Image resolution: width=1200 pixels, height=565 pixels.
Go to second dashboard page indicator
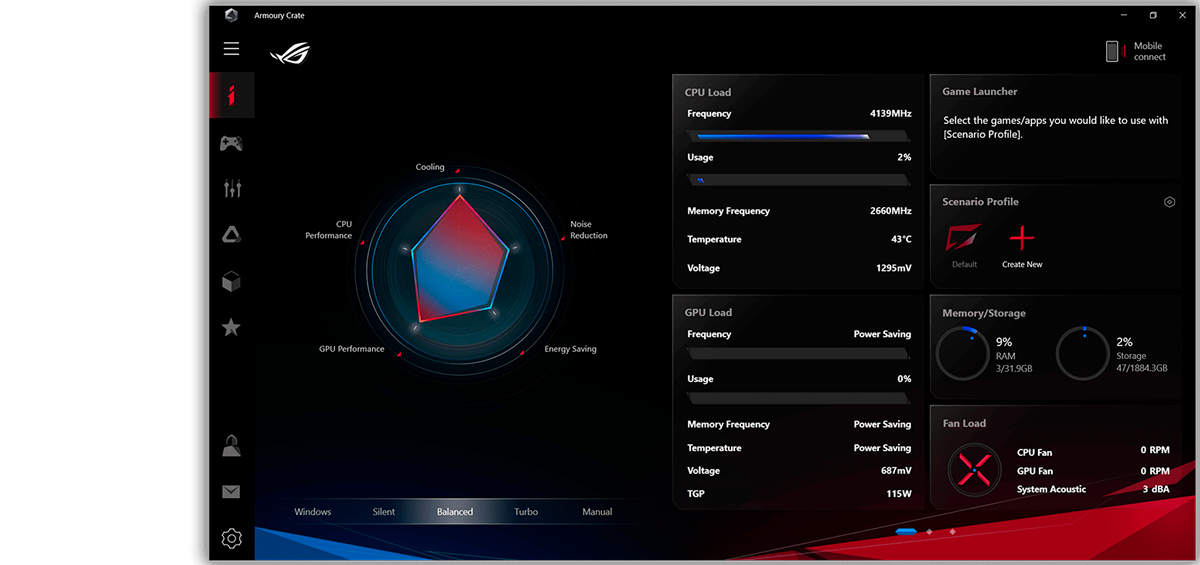930,532
